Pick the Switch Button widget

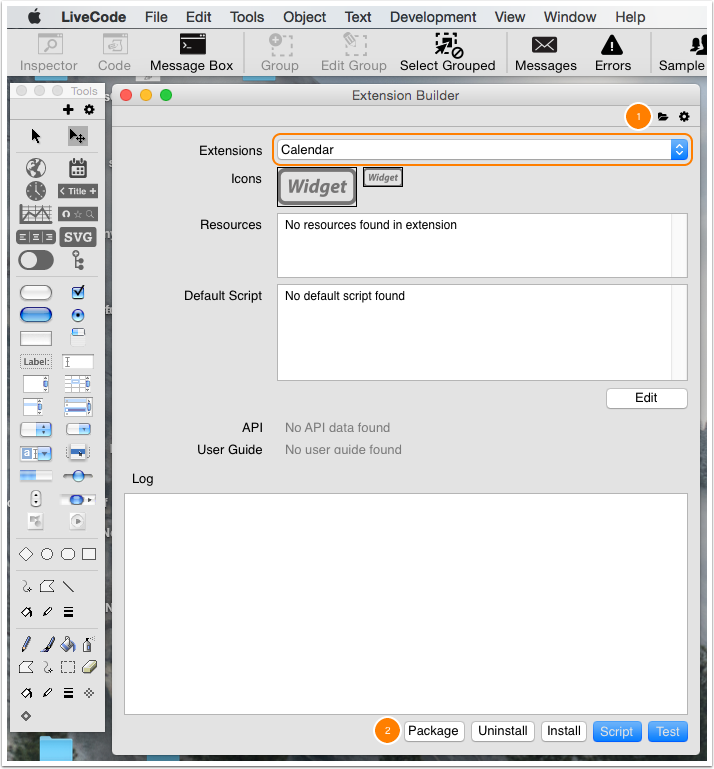36,260
